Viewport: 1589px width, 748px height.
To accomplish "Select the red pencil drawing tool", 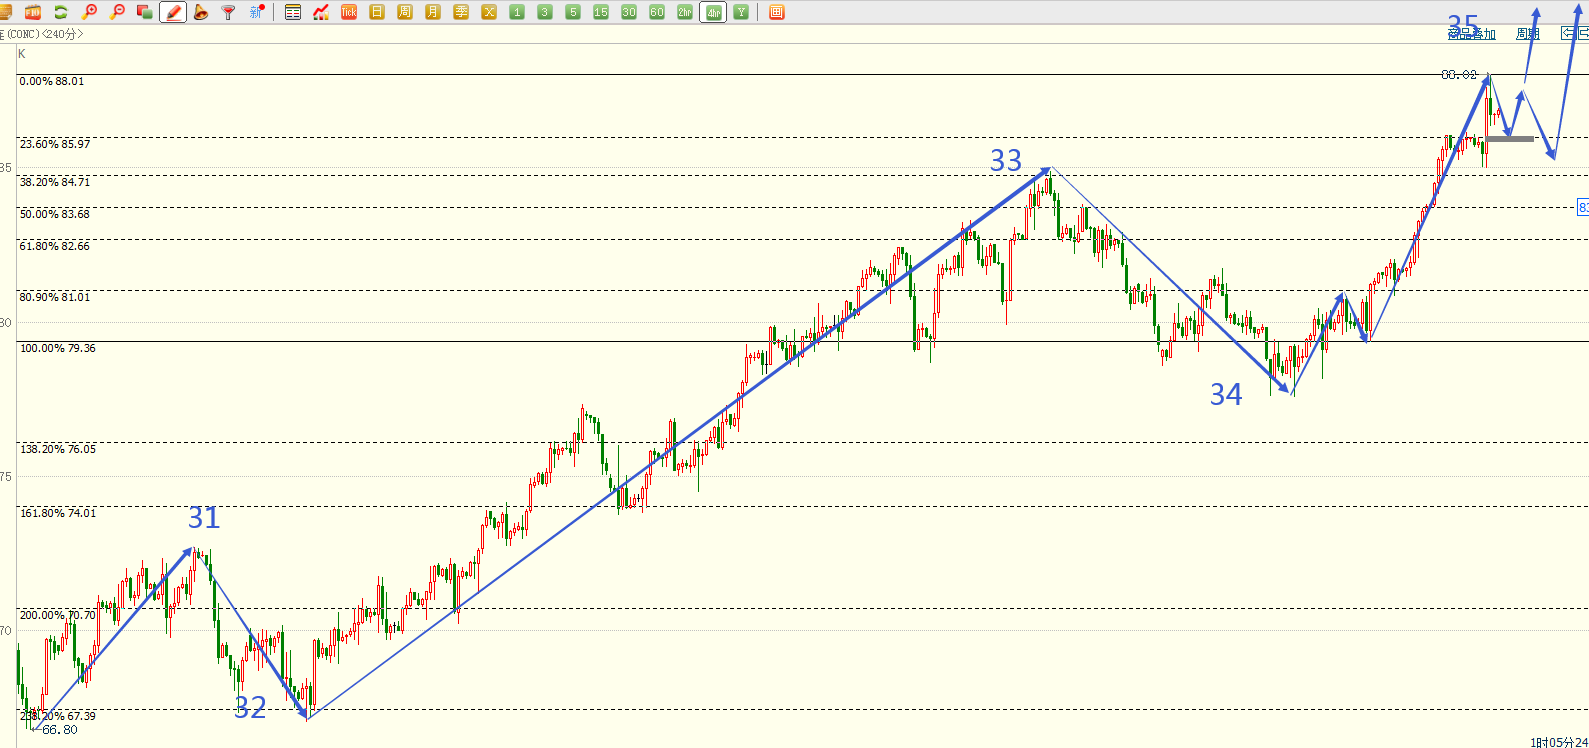I will click(x=173, y=12).
